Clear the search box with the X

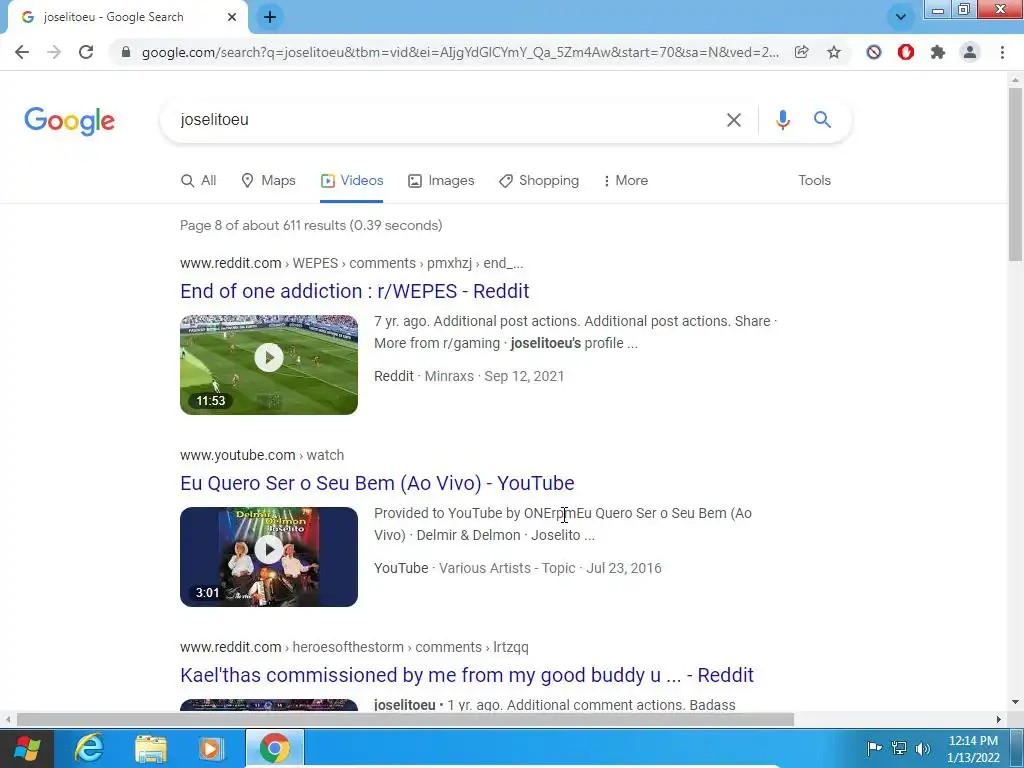pos(734,120)
